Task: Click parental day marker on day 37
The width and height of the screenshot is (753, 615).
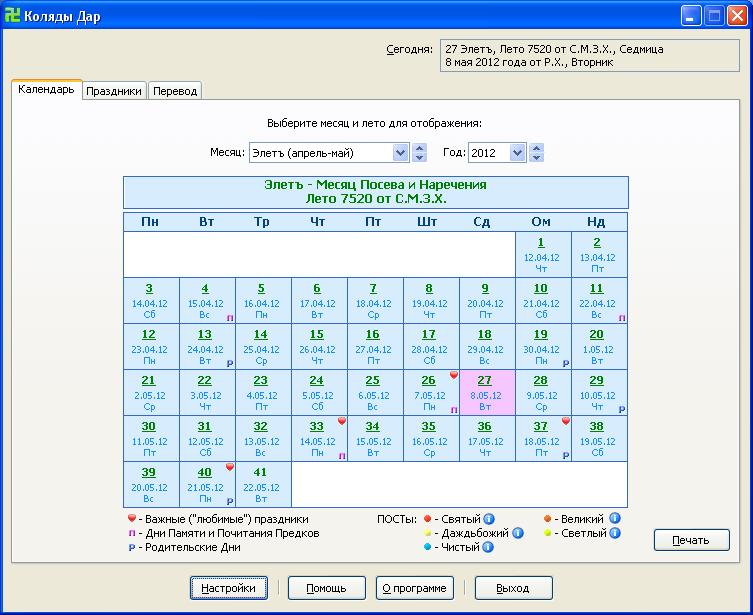Action: pyautogui.click(x=566, y=456)
